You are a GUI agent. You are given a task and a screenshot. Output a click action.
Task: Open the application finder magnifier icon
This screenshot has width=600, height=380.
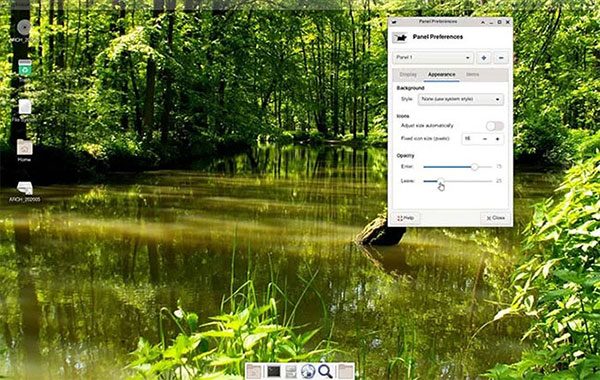coord(325,371)
